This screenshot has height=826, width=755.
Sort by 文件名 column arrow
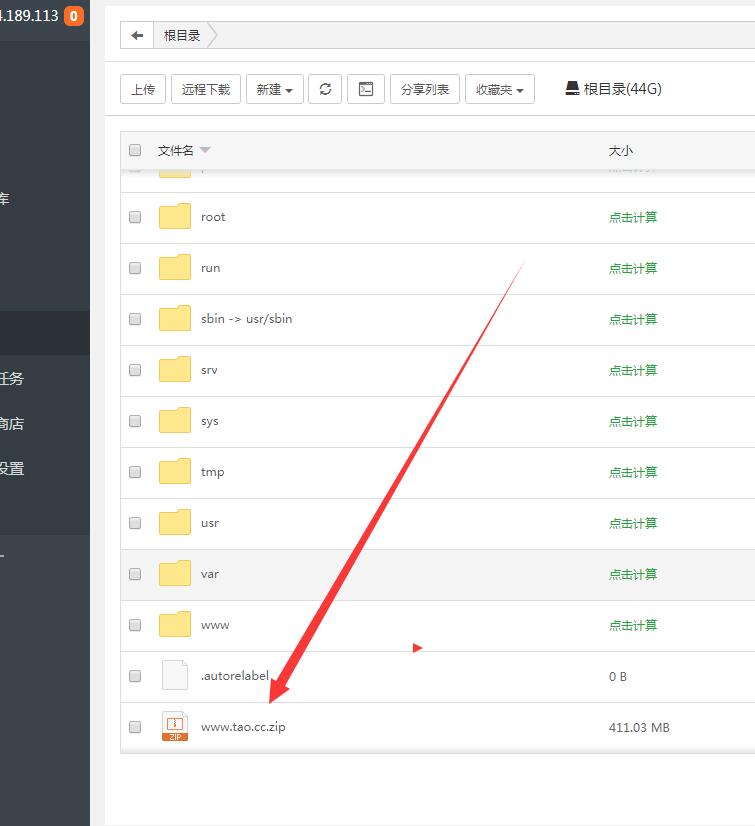205,150
